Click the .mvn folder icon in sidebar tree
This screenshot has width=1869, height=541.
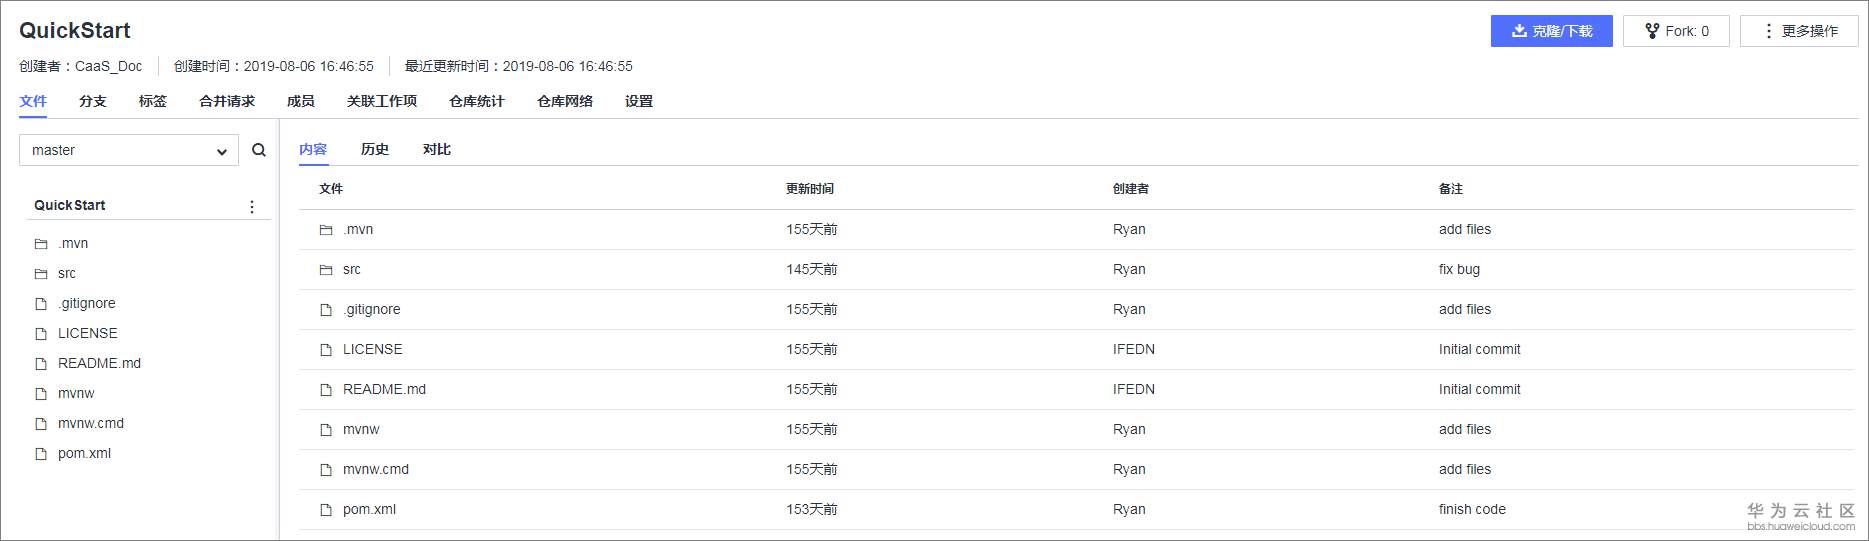pos(41,244)
